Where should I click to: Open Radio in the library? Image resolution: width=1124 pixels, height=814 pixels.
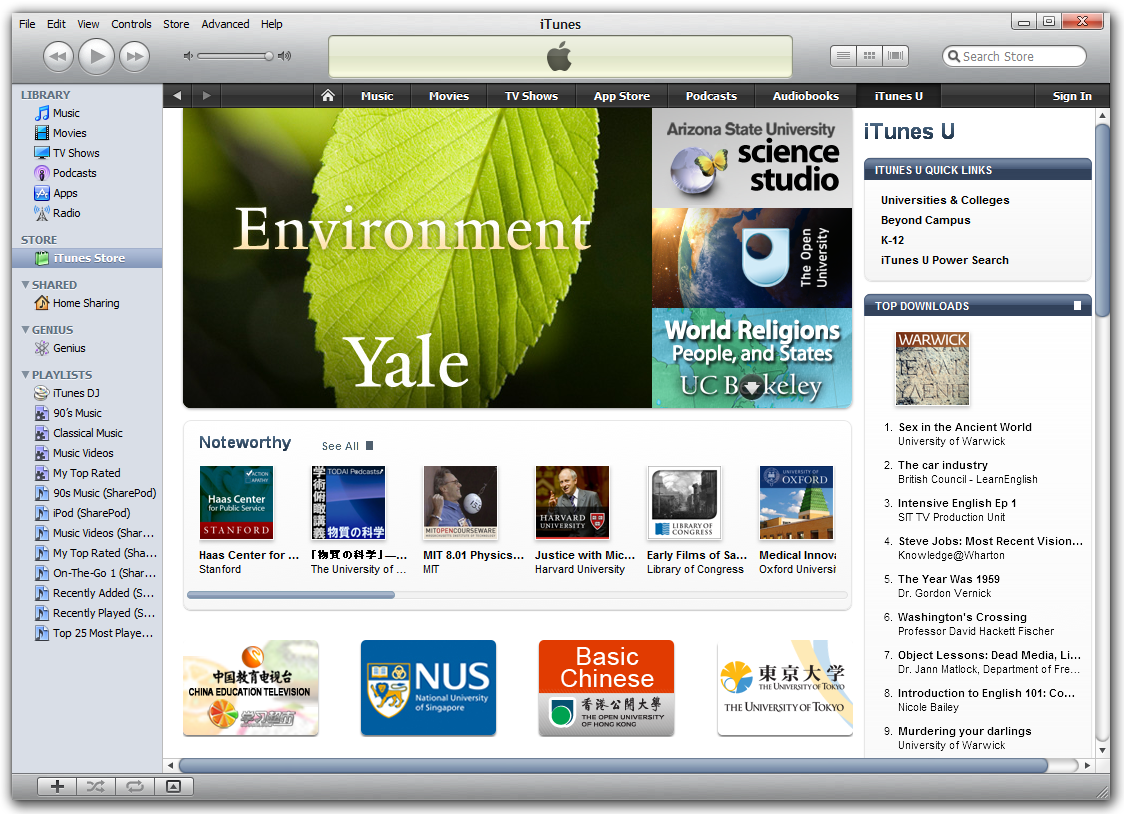coord(67,214)
